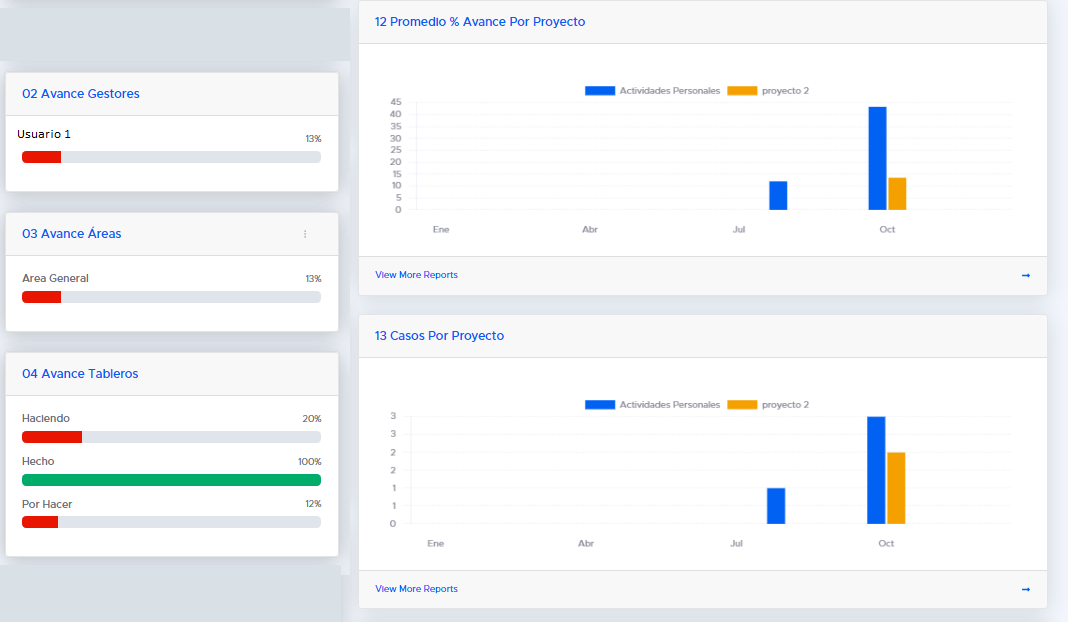This screenshot has width=1068, height=622.
Task: Click the Haciendo progress bar
Action: pos(171,437)
